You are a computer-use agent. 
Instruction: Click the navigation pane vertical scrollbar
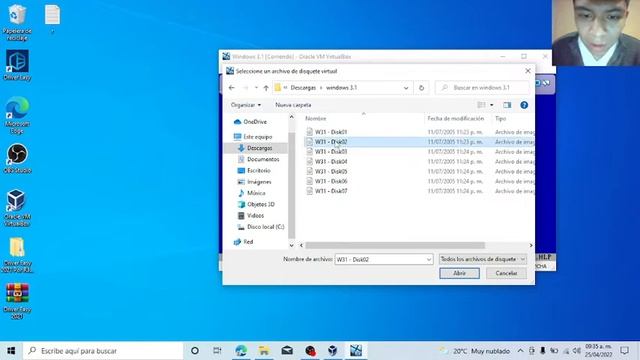(291, 186)
